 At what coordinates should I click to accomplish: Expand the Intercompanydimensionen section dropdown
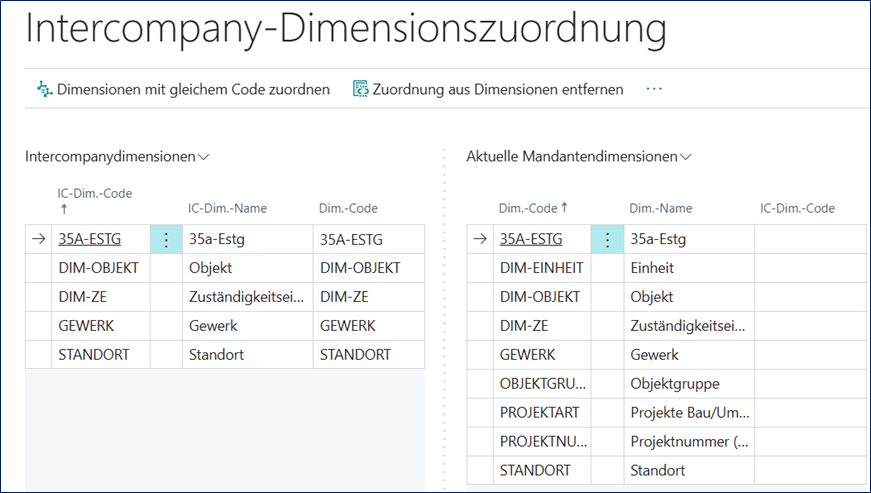(204, 157)
